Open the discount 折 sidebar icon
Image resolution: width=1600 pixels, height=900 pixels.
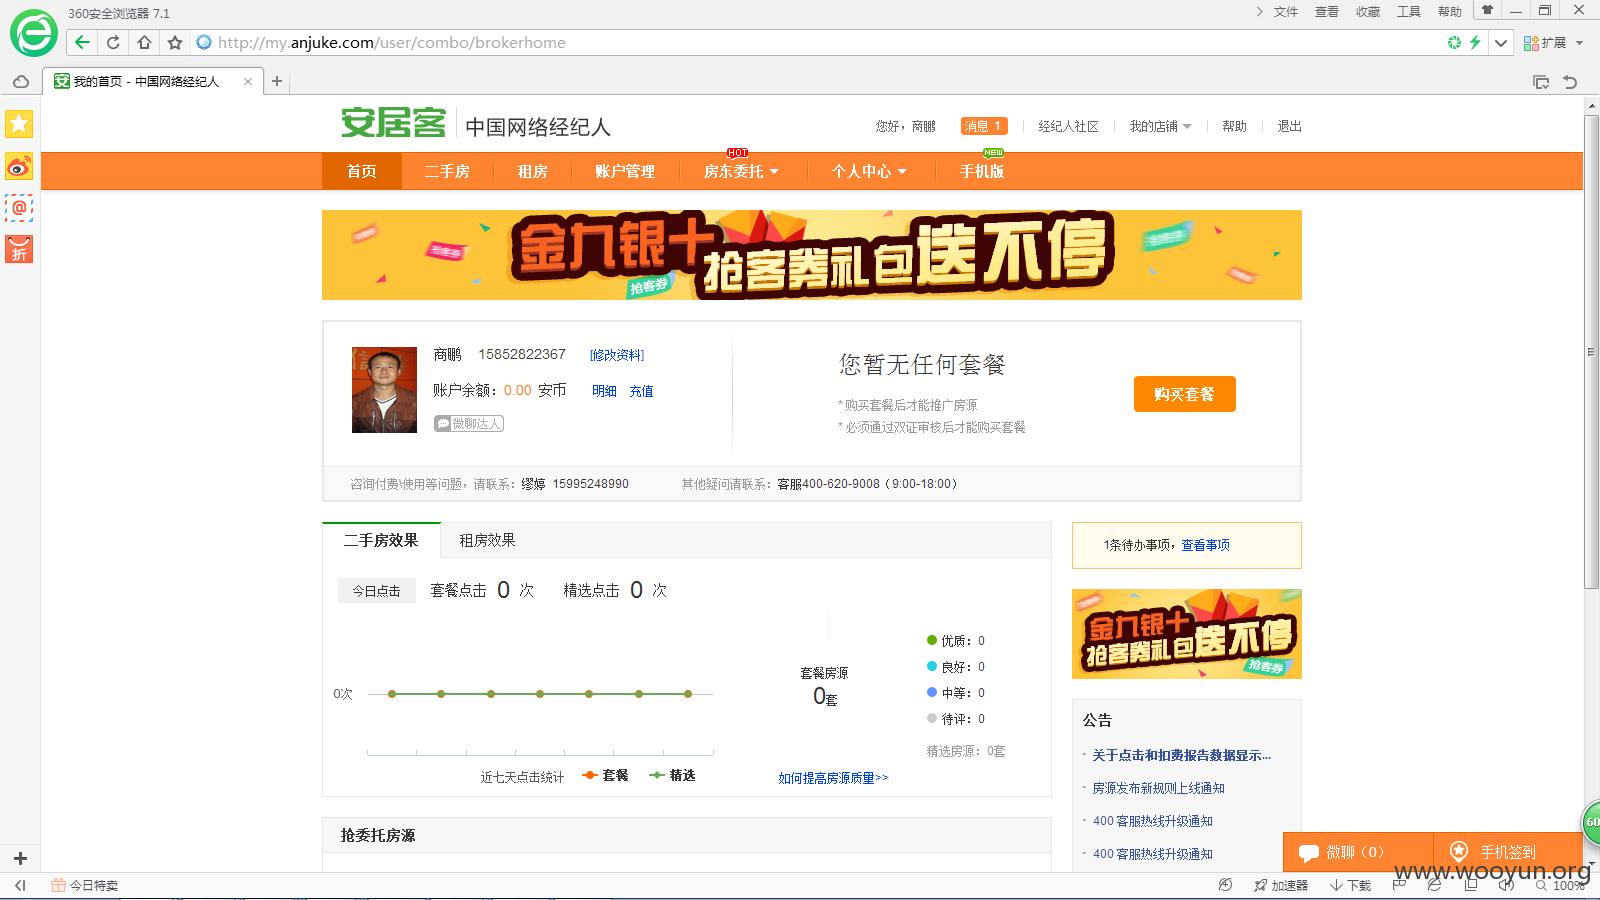pos(19,249)
